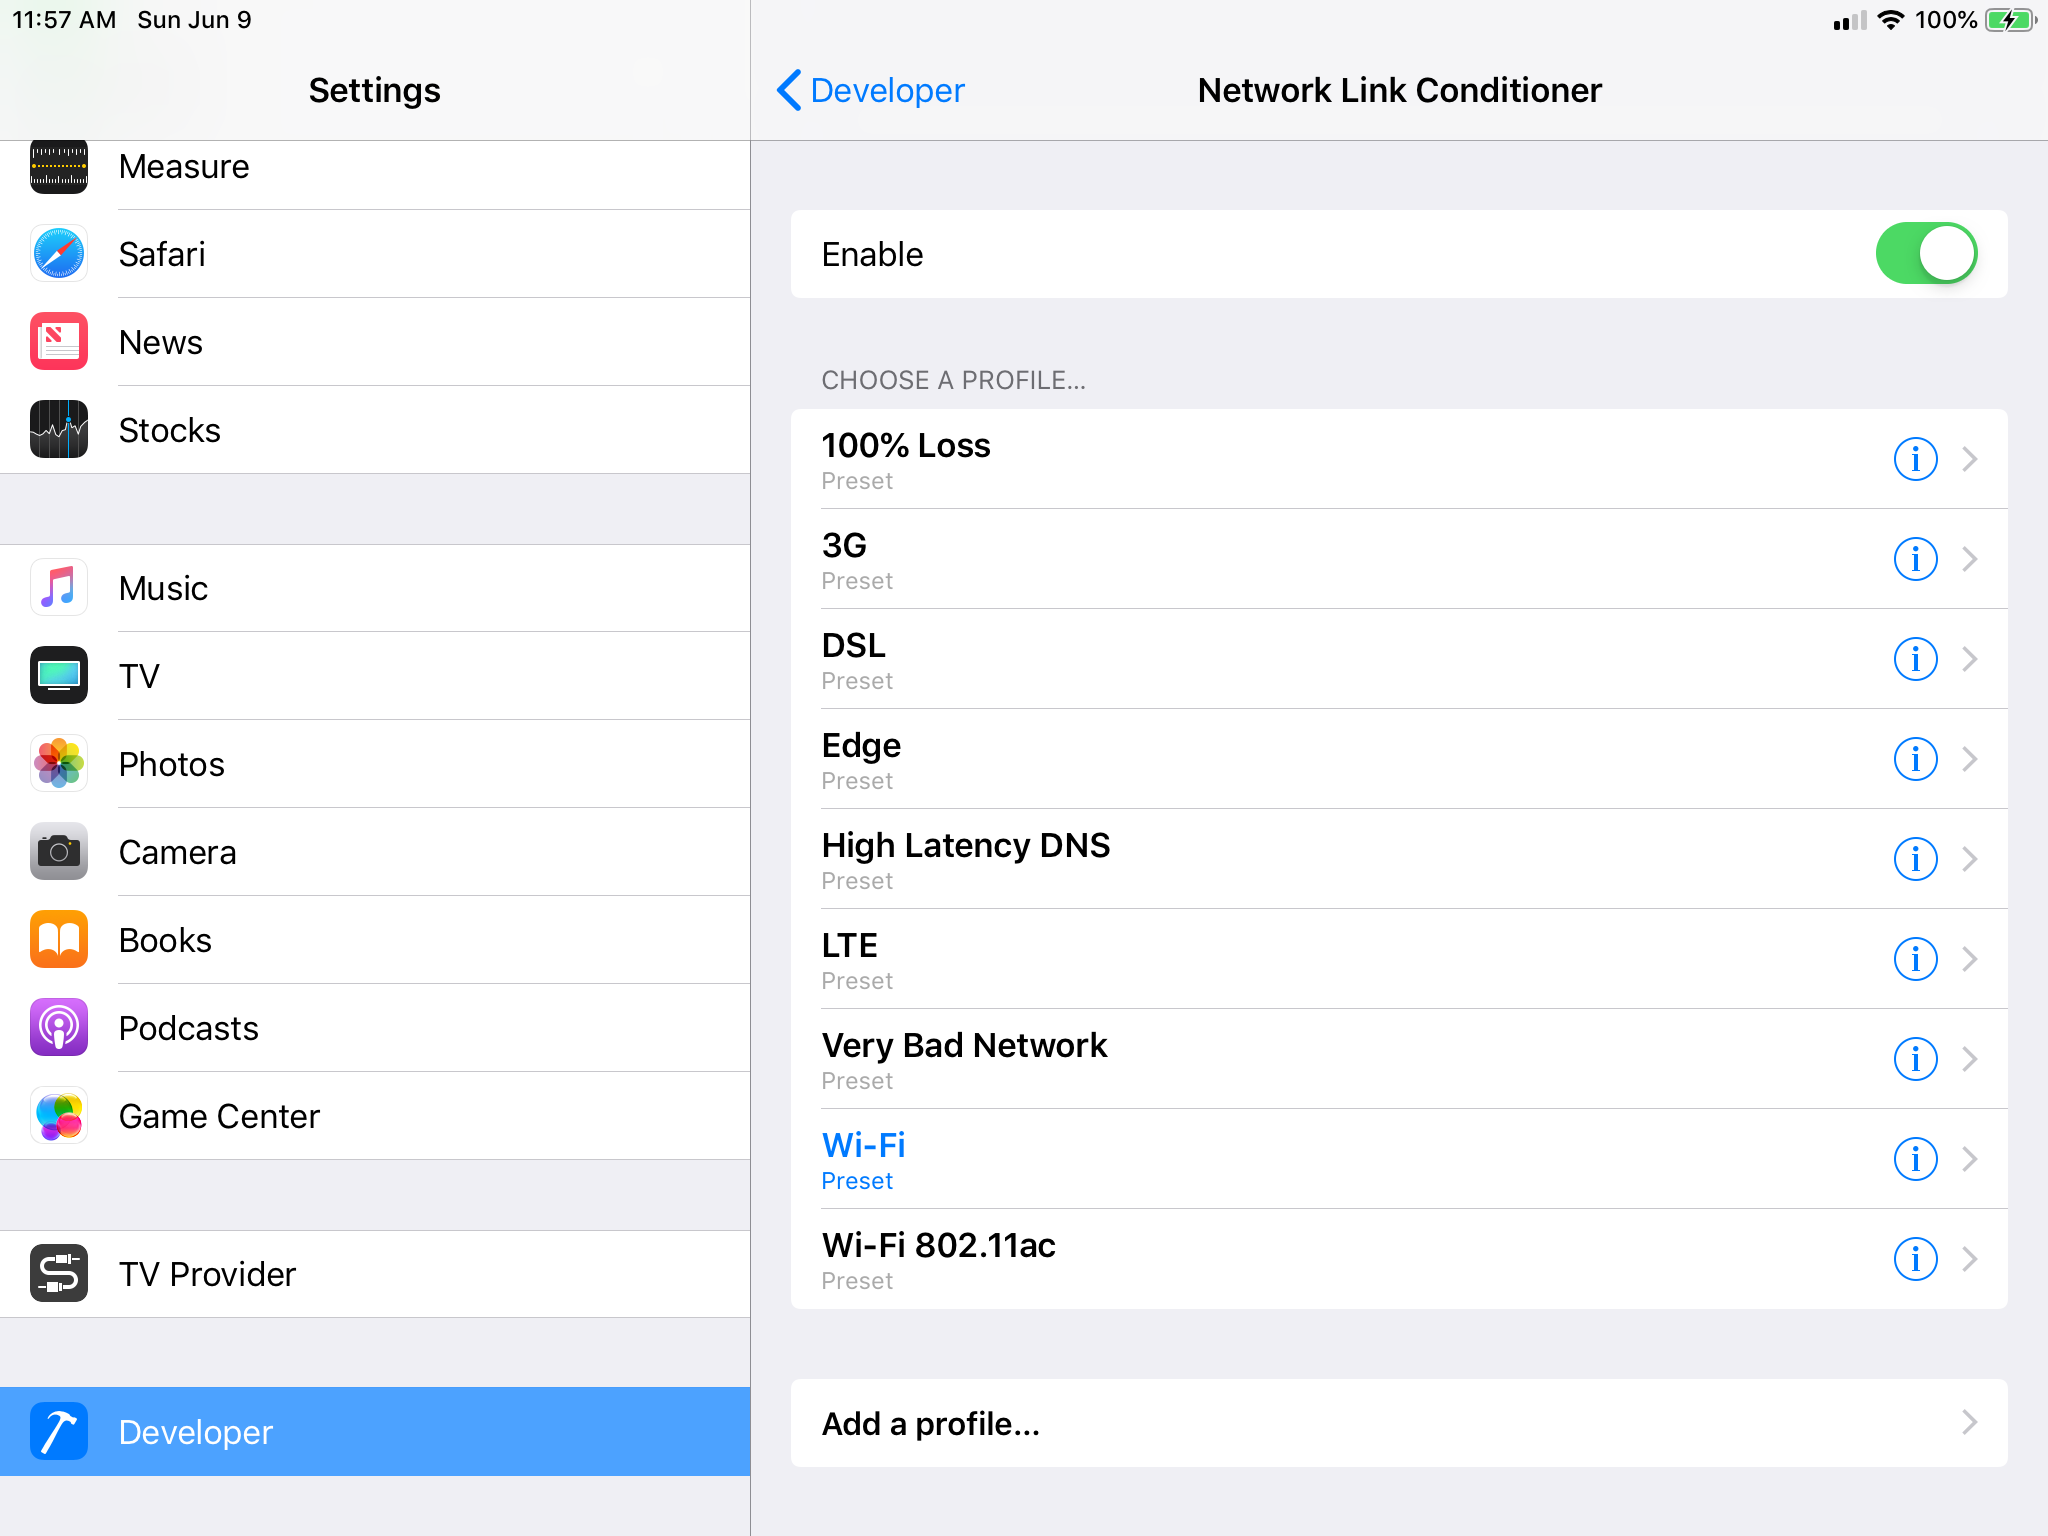The height and width of the screenshot is (1536, 2048).
Task: Tap the Music note icon
Action: [59, 588]
